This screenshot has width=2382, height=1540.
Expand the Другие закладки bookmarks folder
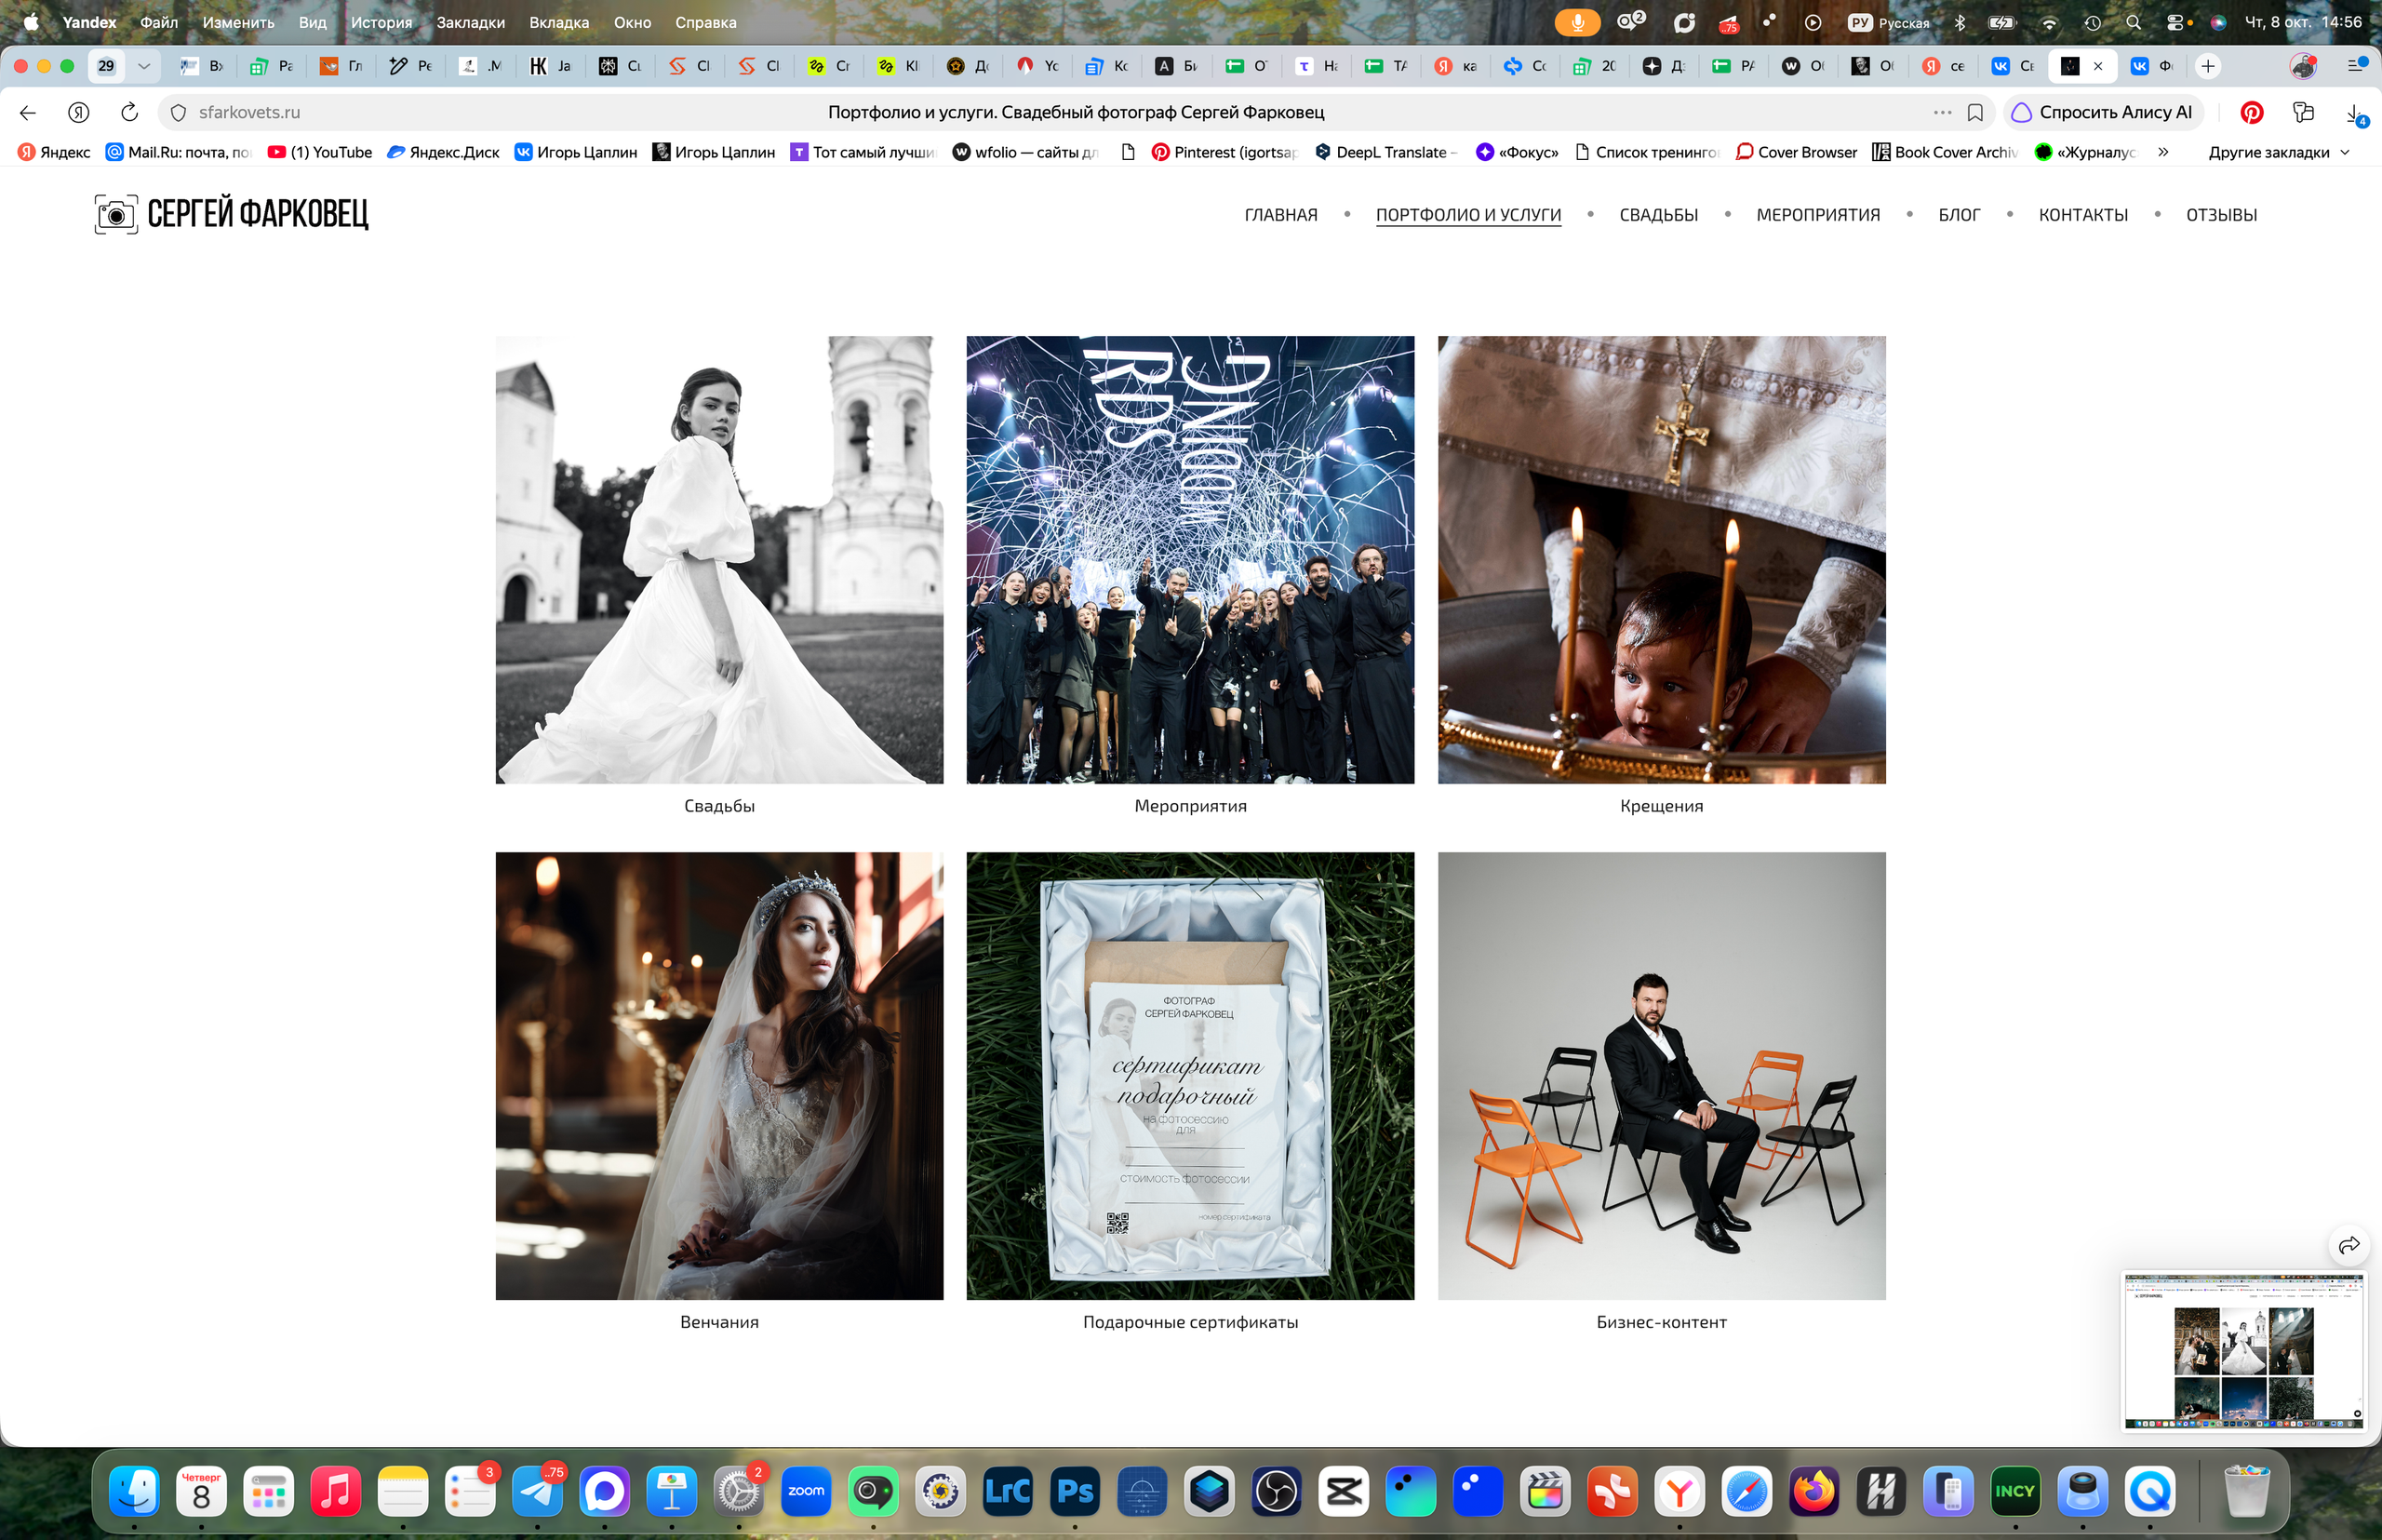pyautogui.click(x=2278, y=152)
